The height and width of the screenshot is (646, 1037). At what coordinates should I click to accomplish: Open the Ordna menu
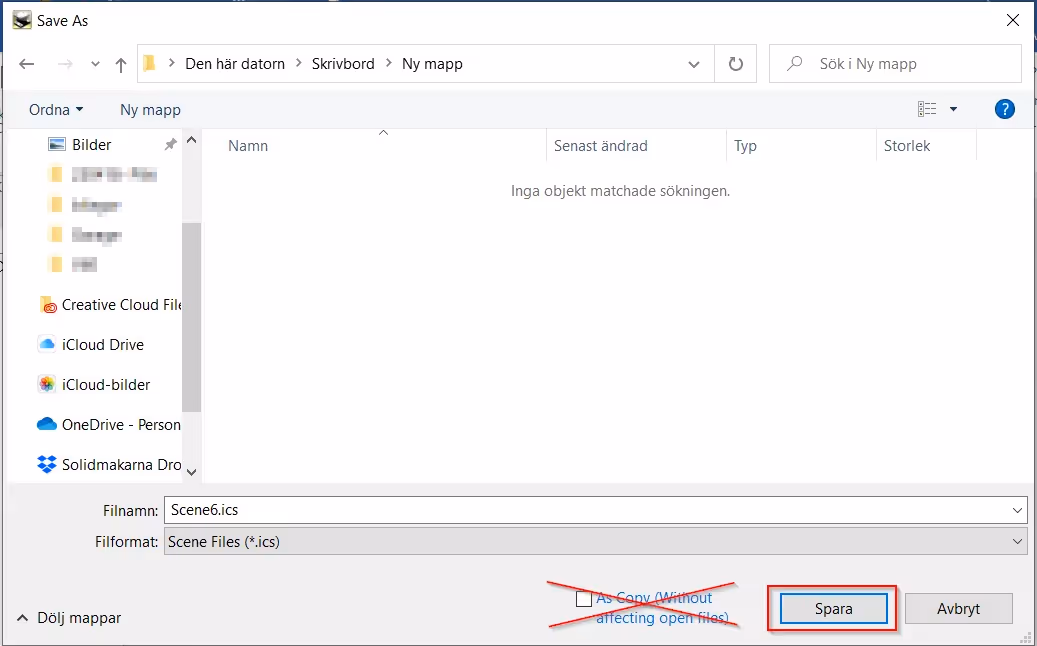pyautogui.click(x=56, y=110)
